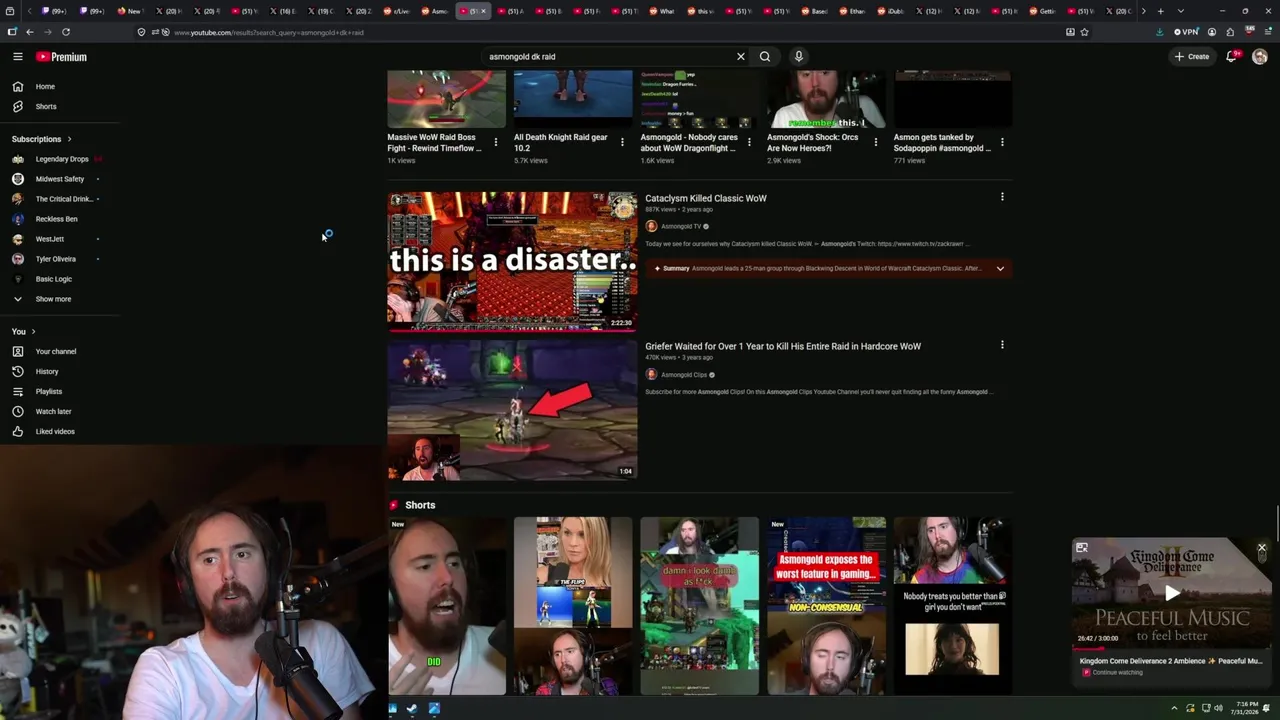Reload the page in browser toolbar
Screen dimensions: 1280x720
66,32
